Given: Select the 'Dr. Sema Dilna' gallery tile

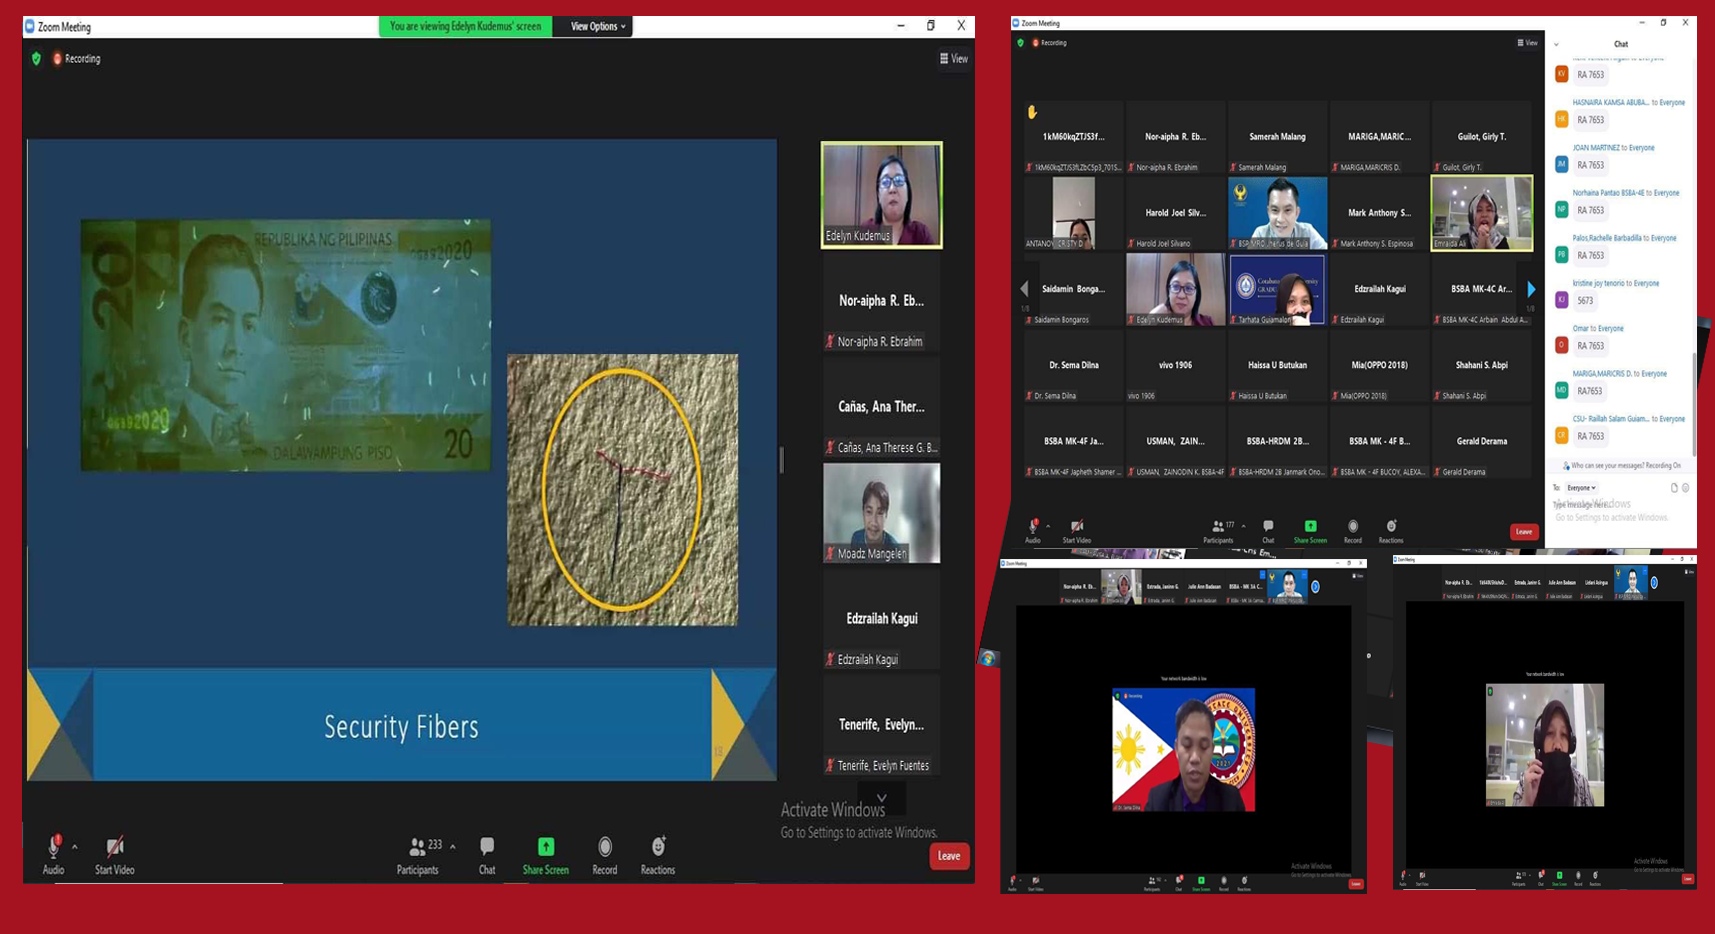Looking at the screenshot, I should [x=1073, y=365].
